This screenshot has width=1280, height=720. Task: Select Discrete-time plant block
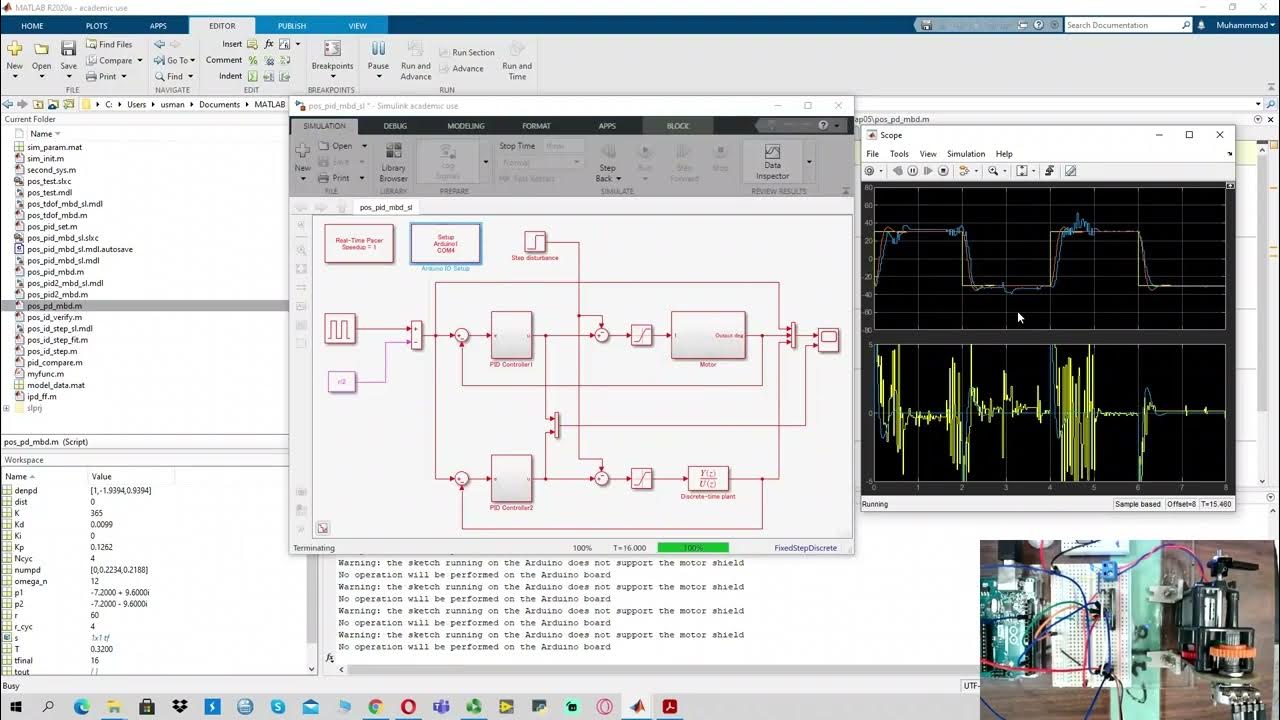click(708, 479)
